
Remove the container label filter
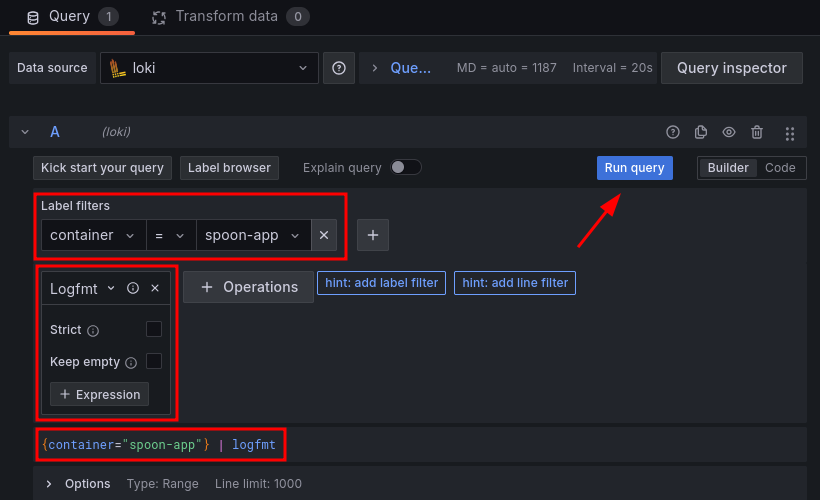click(x=323, y=235)
